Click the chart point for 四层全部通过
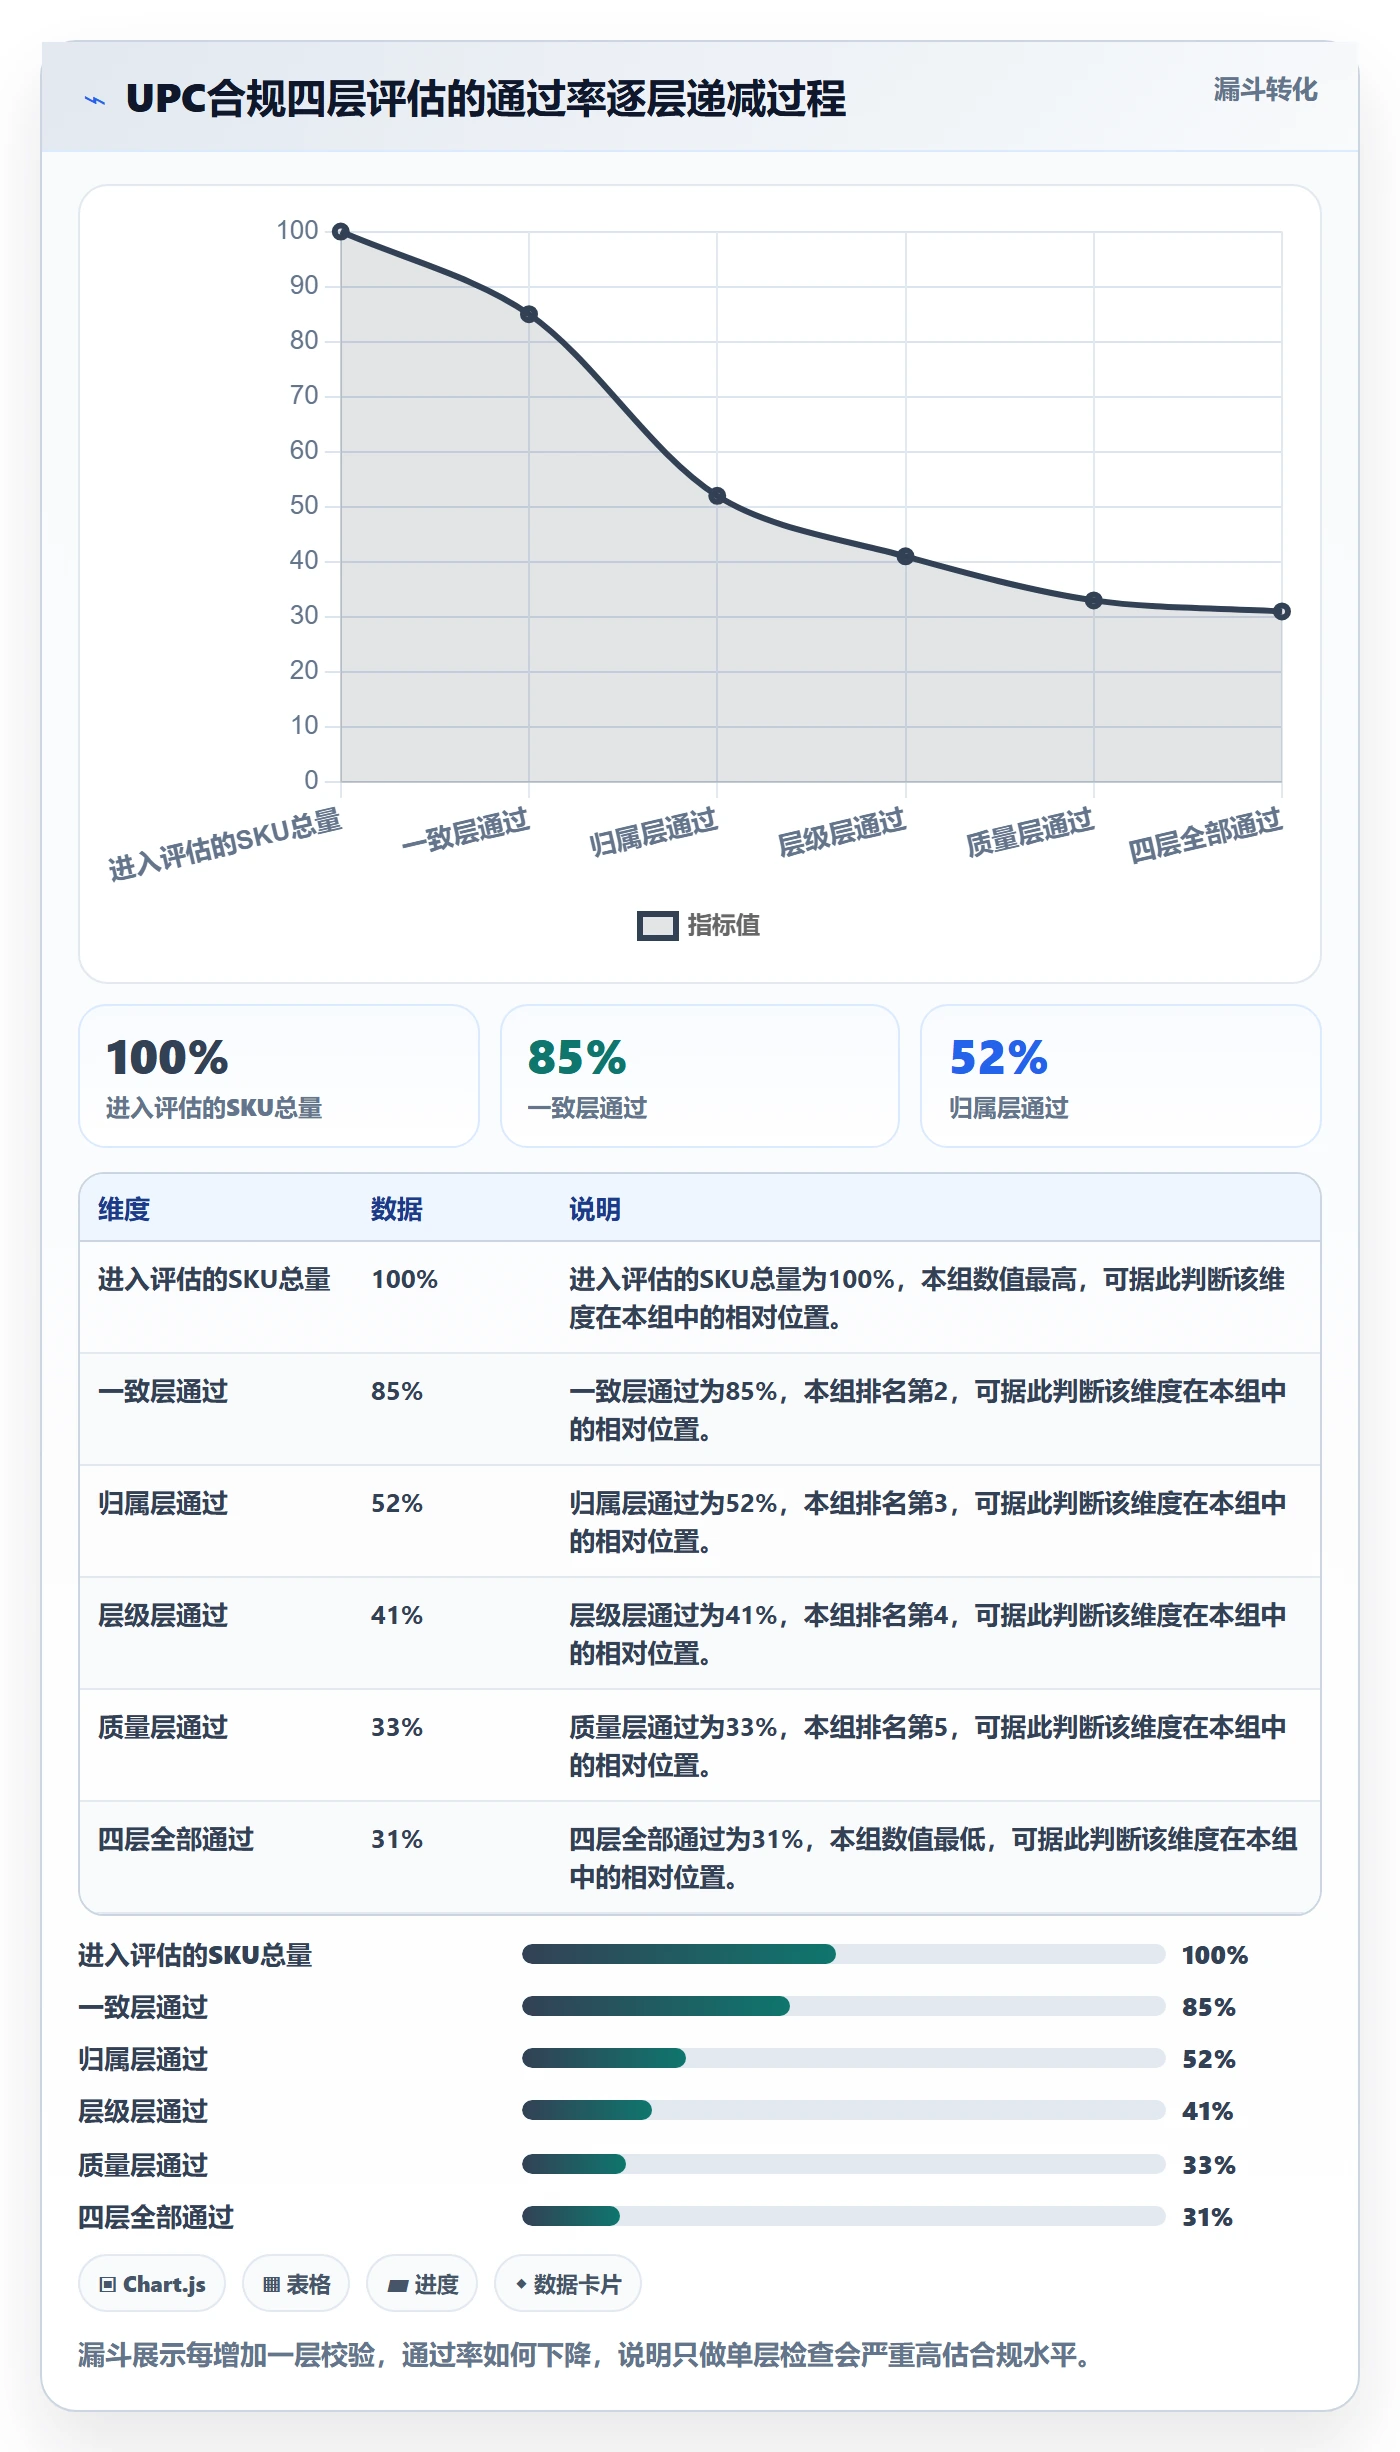Image resolution: width=1400 pixels, height=2452 pixels. [x=1282, y=611]
